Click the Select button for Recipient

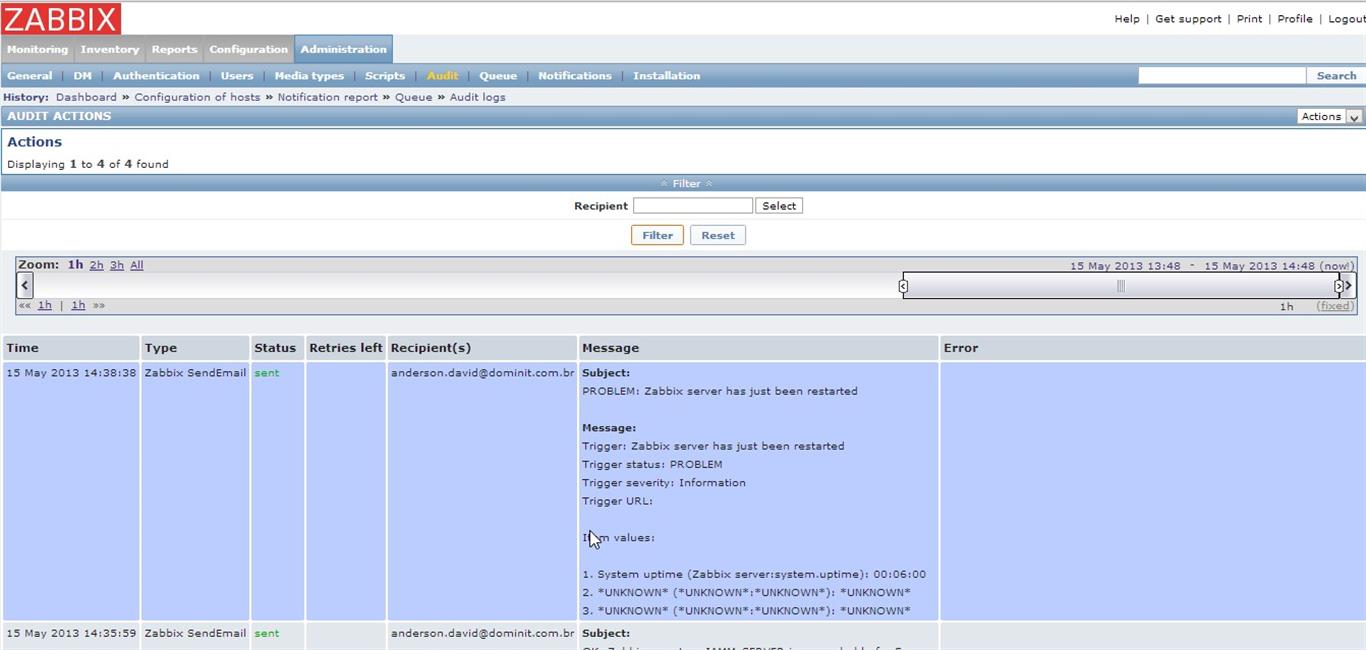(x=779, y=206)
